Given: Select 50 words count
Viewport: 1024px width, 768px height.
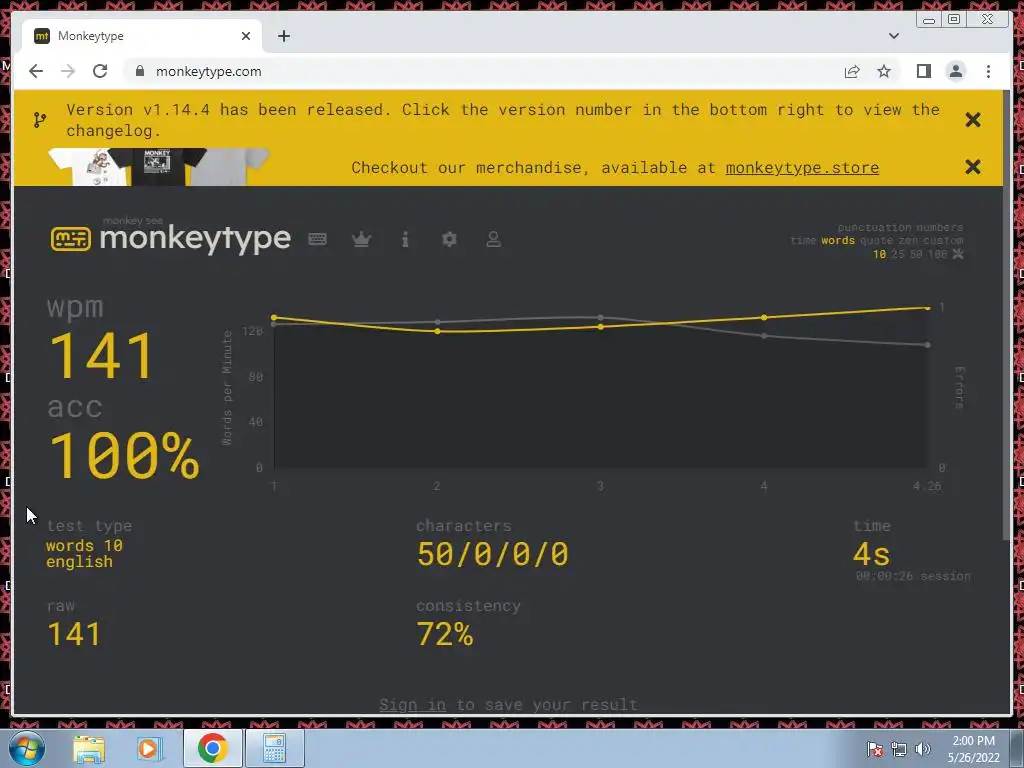Looking at the screenshot, I should pos(916,254).
